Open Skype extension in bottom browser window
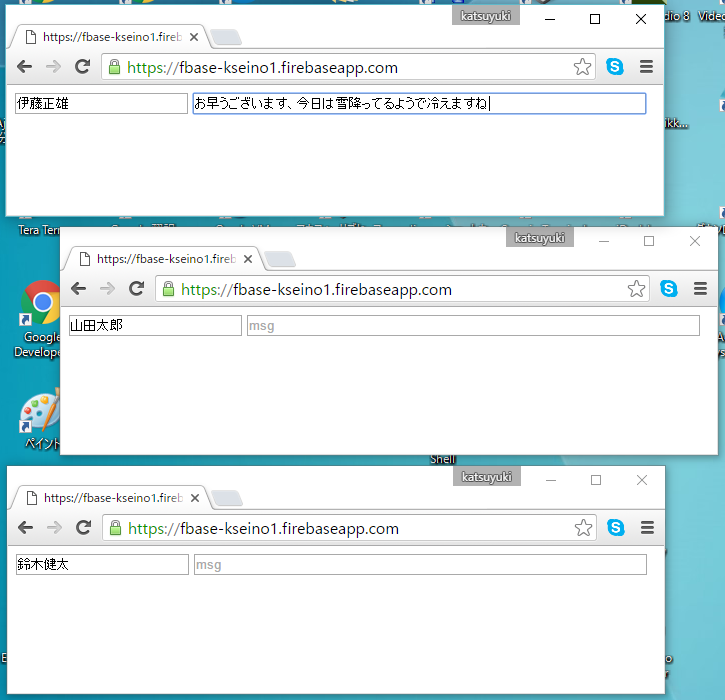Screen dimensions: 725x700 [615, 527]
